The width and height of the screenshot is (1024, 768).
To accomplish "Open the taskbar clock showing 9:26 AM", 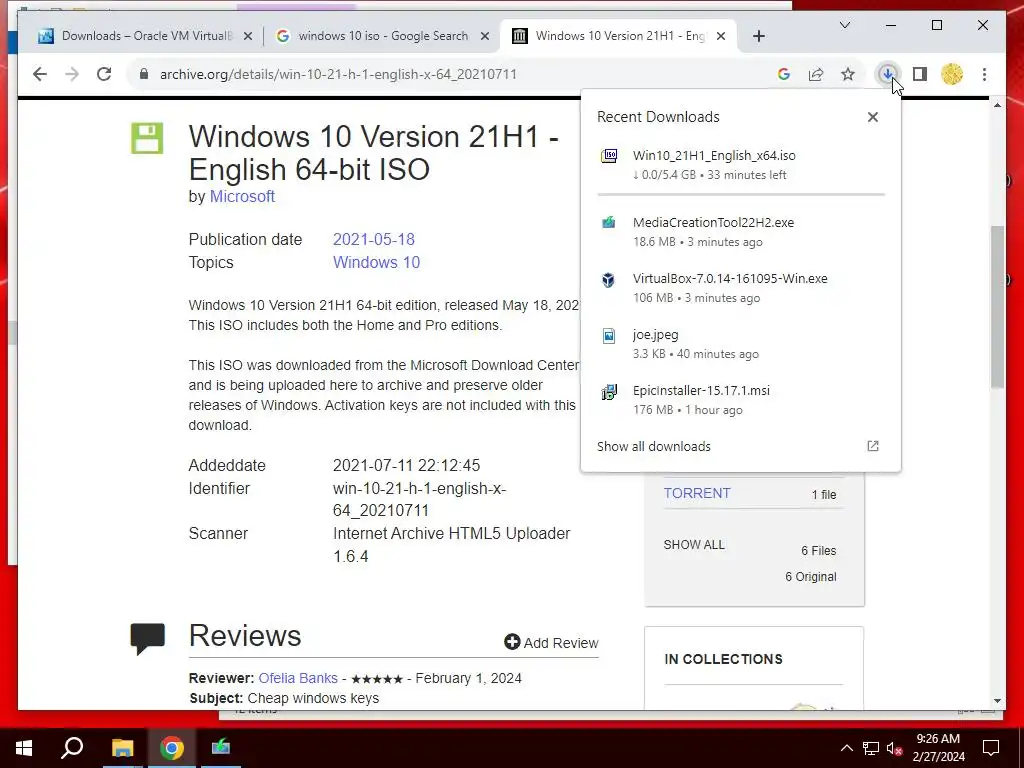I will coord(938,748).
